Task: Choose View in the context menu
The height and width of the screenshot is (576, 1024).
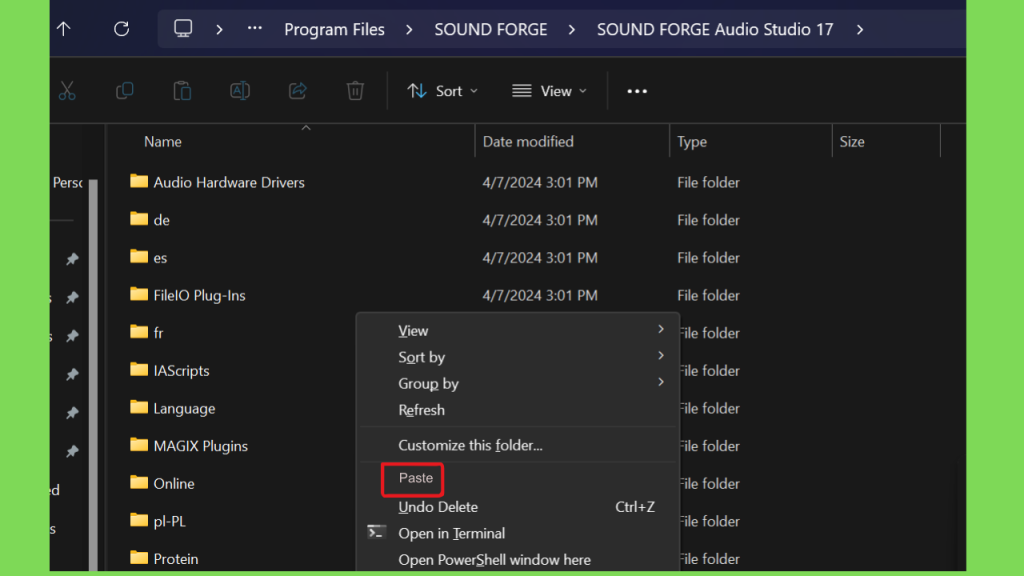Action: click(x=519, y=330)
